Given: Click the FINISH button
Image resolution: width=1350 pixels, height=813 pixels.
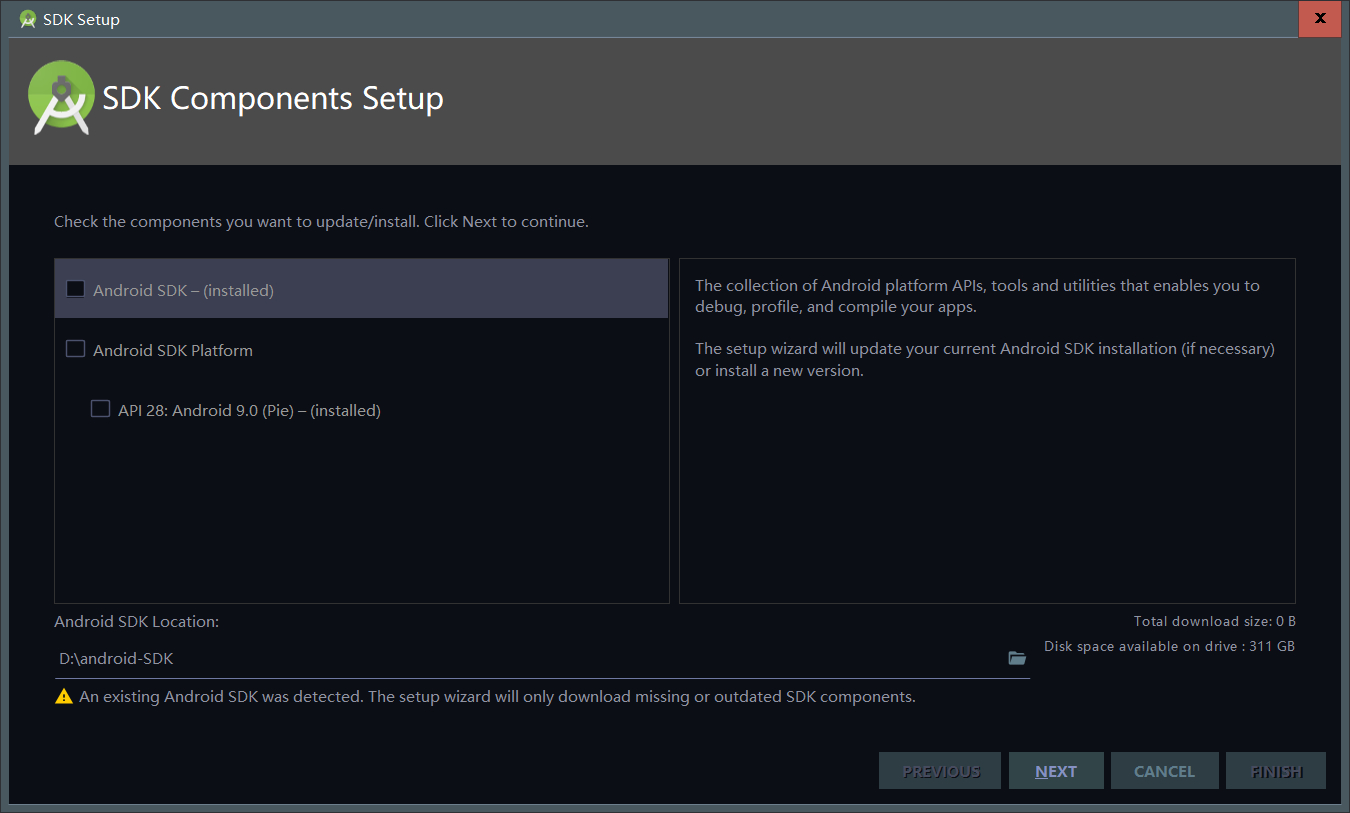Looking at the screenshot, I should tap(1276, 771).
